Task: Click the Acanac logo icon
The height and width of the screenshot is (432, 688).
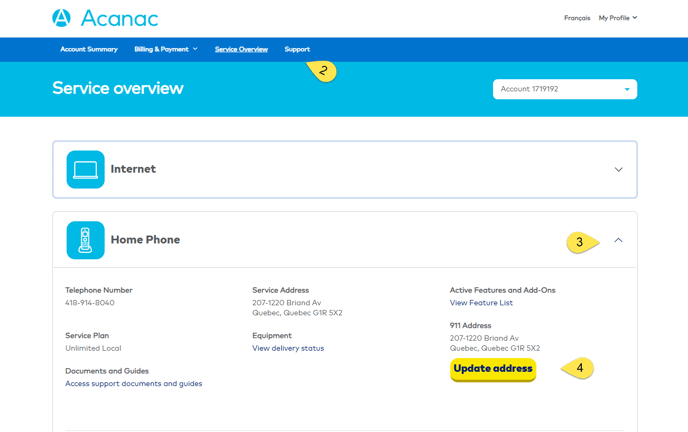Action: click(x=61, y=18)
